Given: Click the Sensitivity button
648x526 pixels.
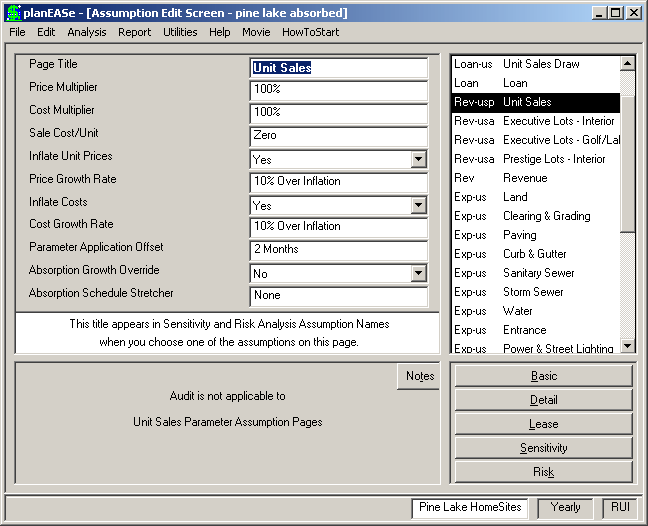Looking at the screenshot, I should [543, 448].
